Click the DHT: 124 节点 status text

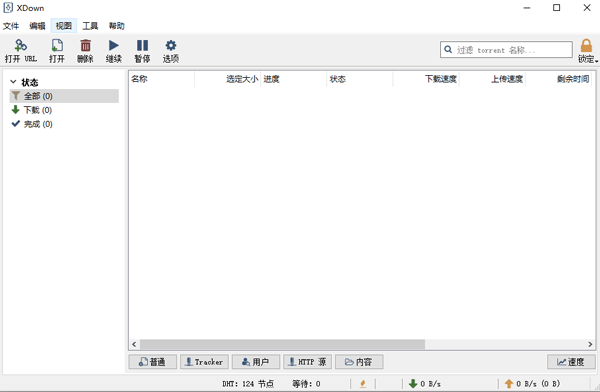(248, 384)
